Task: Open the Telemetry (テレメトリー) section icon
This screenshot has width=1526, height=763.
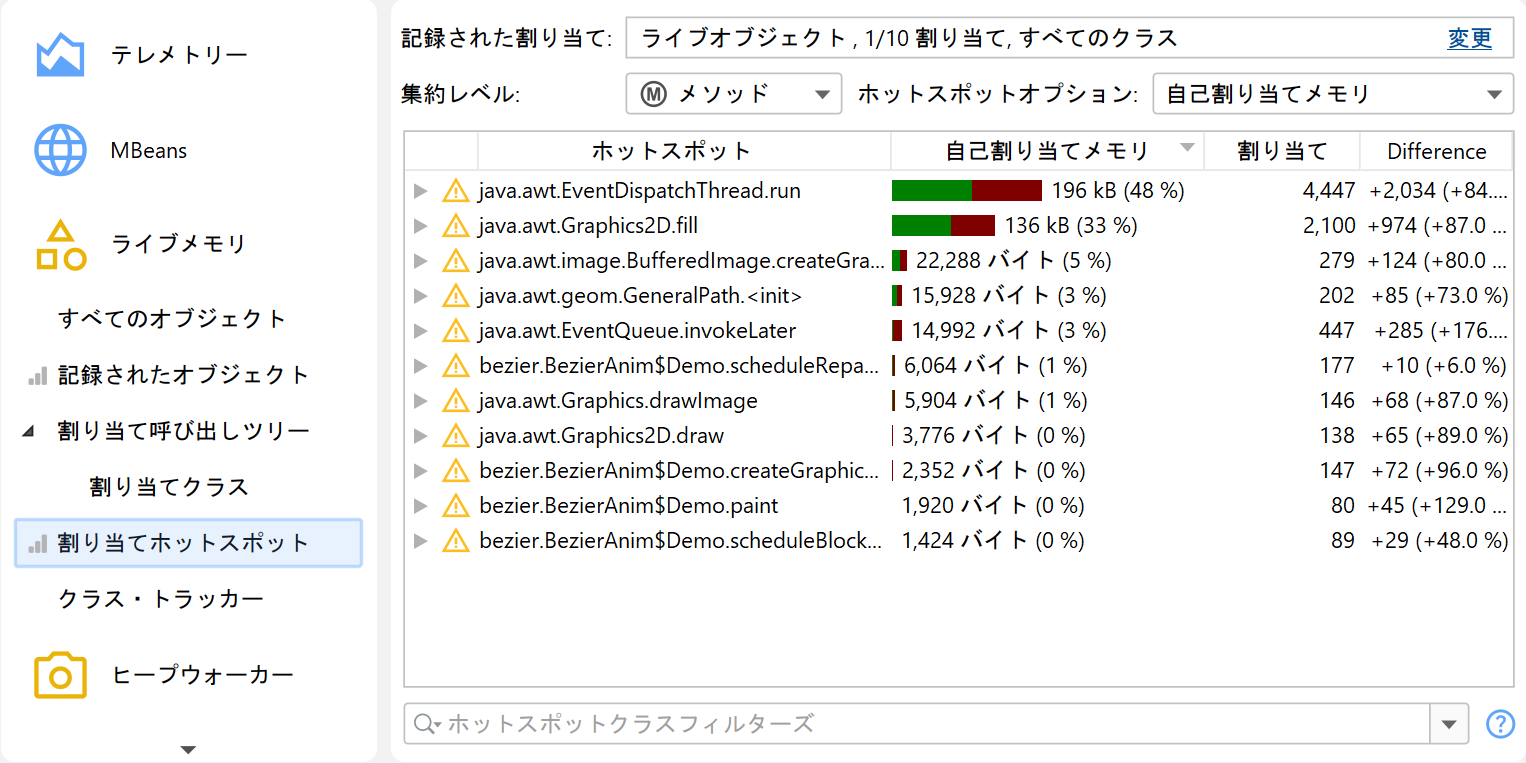Action: tap(60, 55)
